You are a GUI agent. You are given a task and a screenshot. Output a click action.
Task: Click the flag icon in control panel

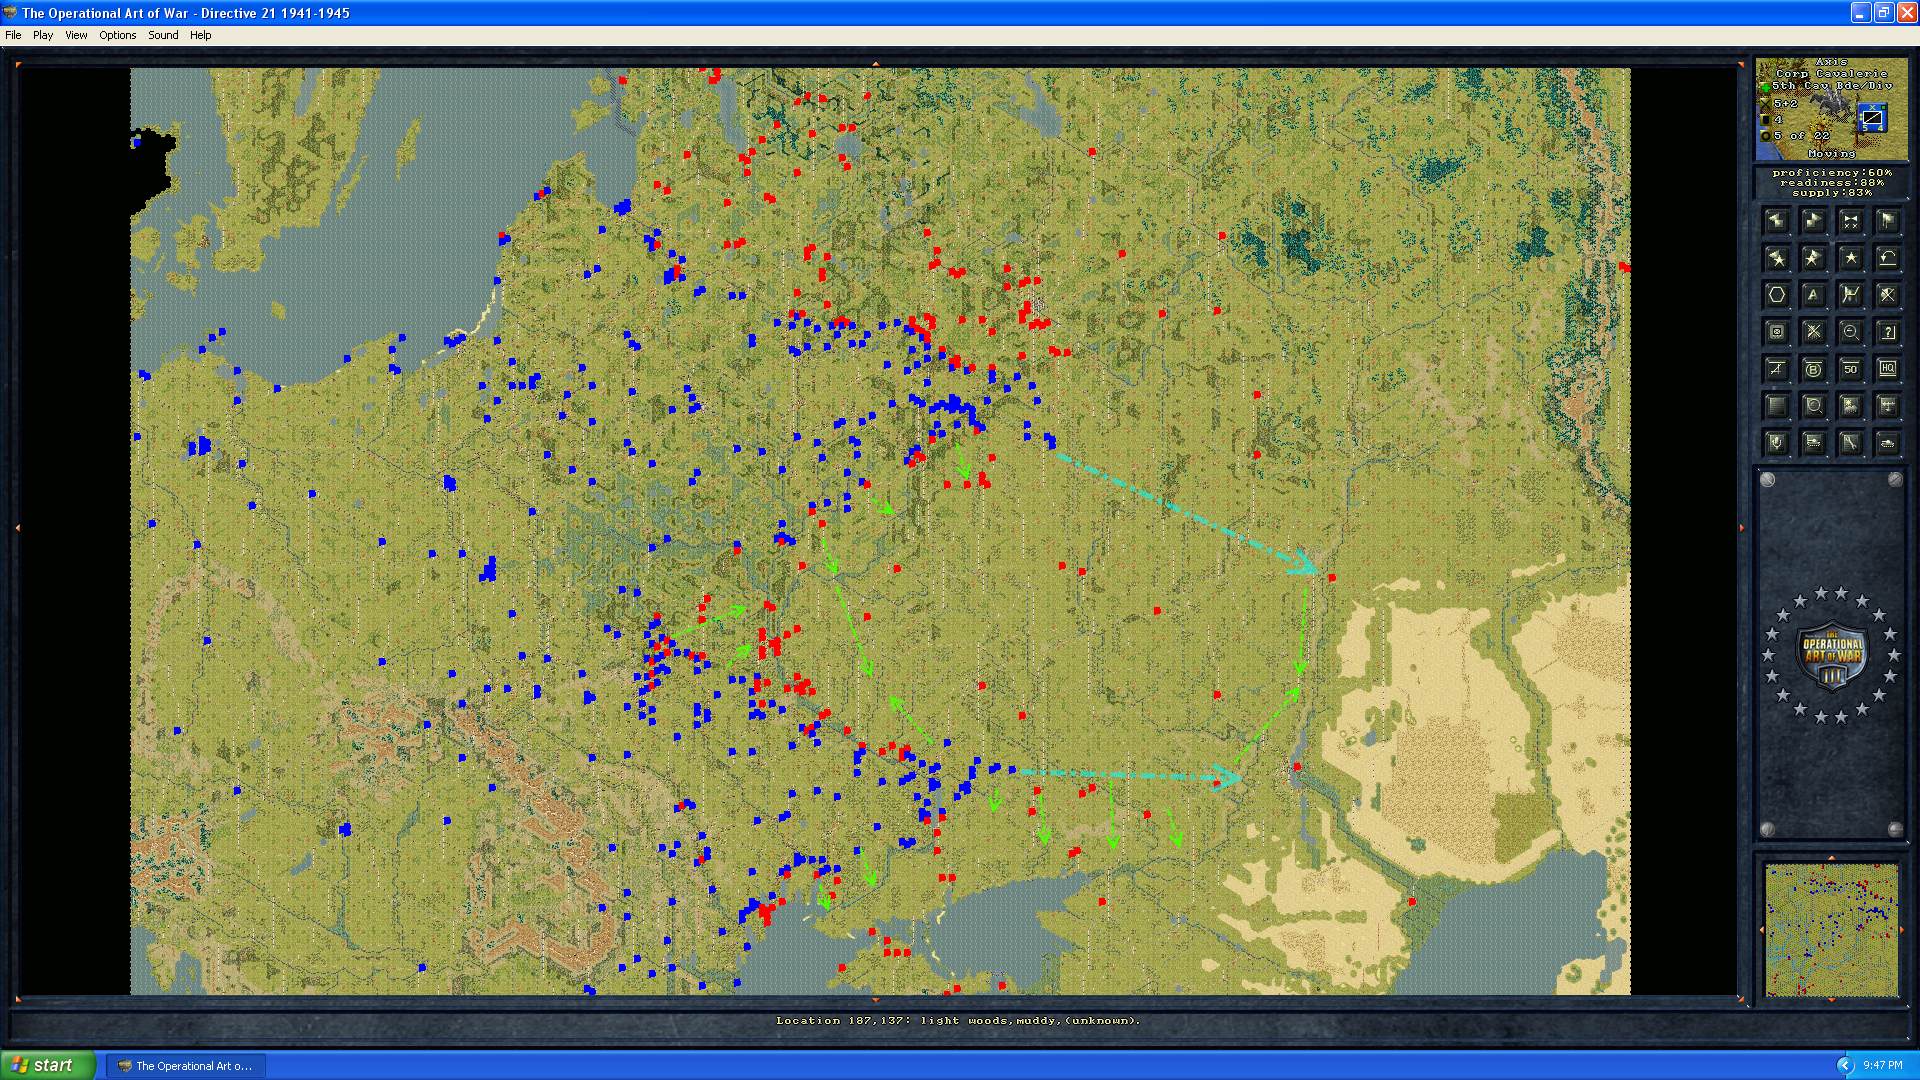coord(1888,221)
